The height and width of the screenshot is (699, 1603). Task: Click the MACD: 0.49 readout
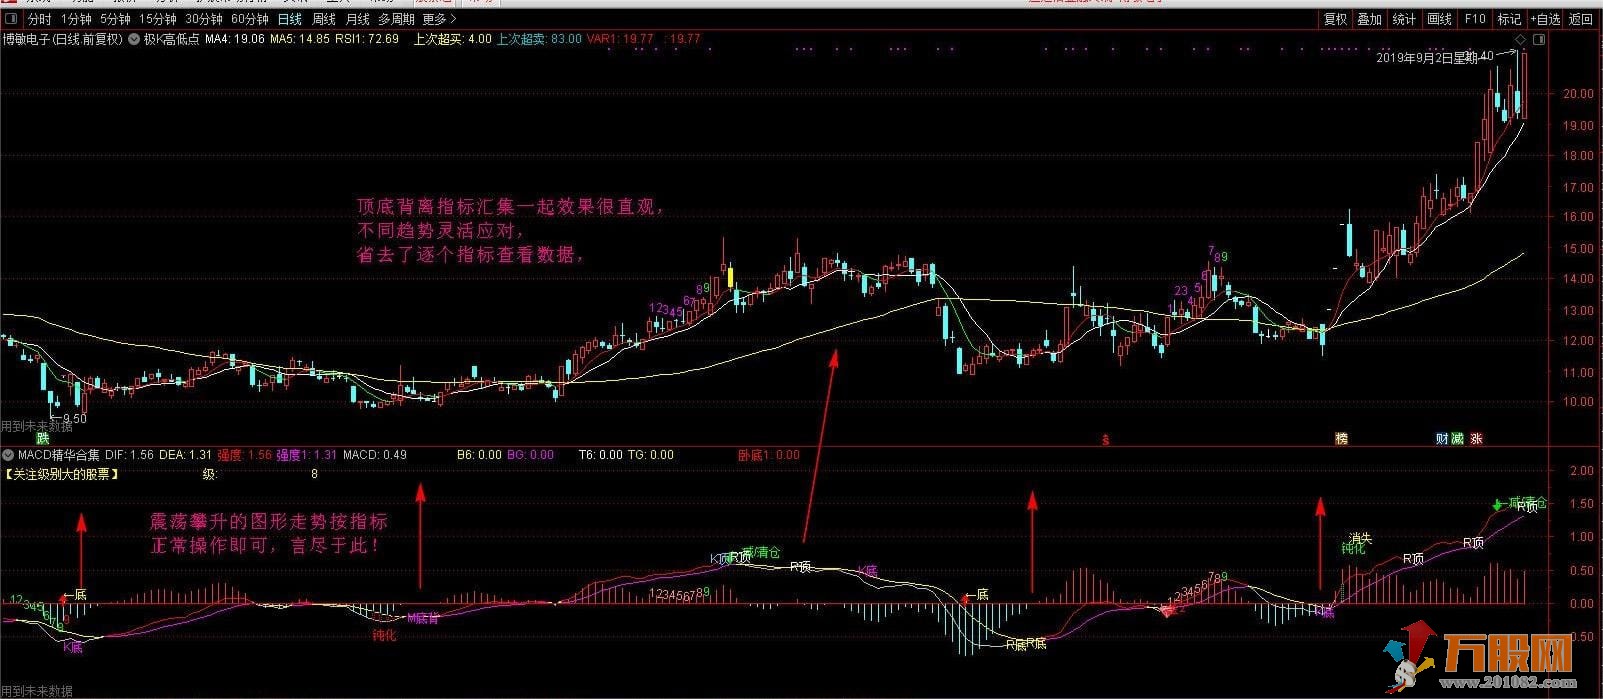(375, 455)
